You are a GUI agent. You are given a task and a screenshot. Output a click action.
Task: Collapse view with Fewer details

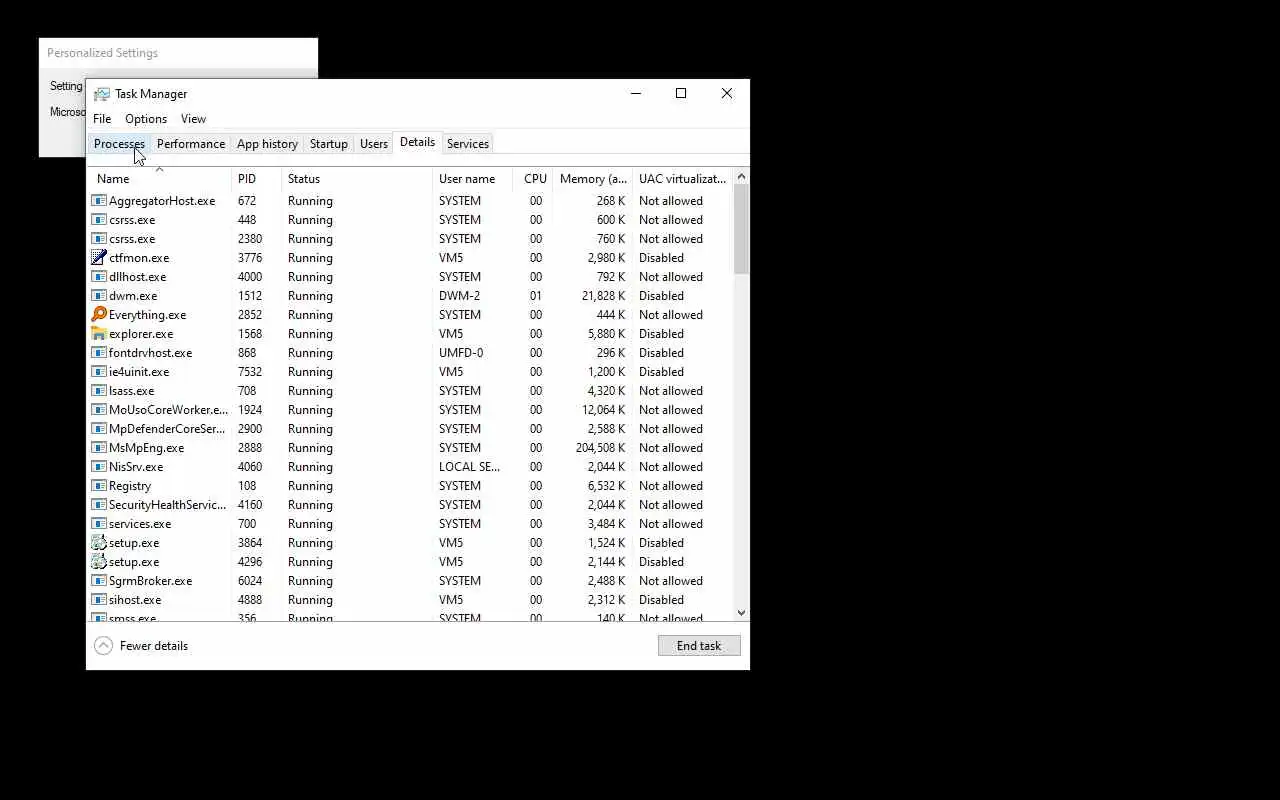141,646
